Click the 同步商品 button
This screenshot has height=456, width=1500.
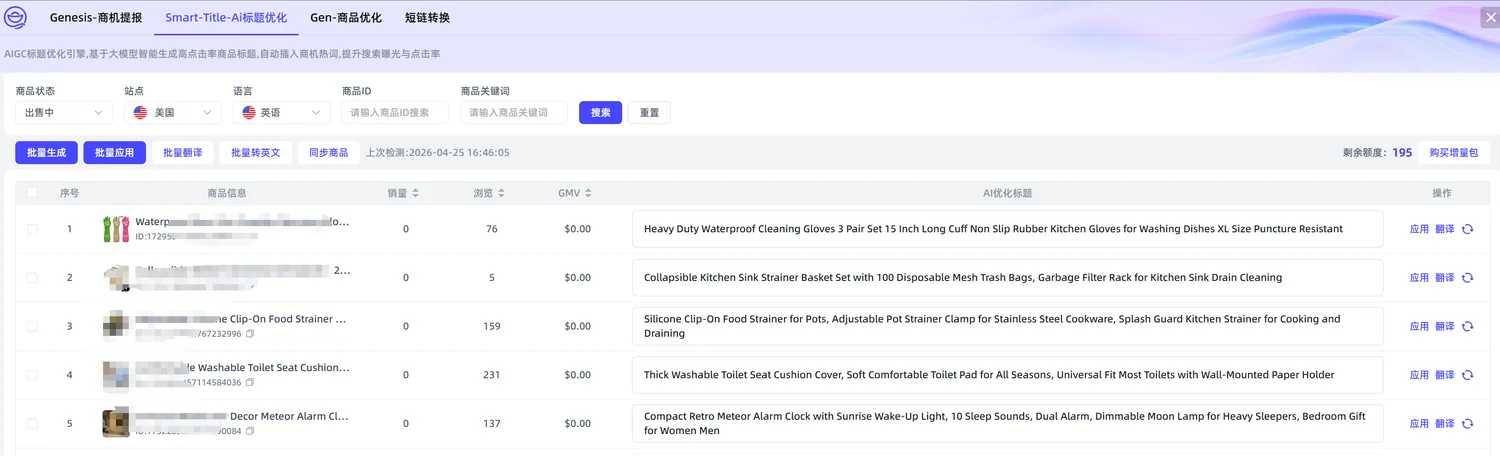(329, 153)
